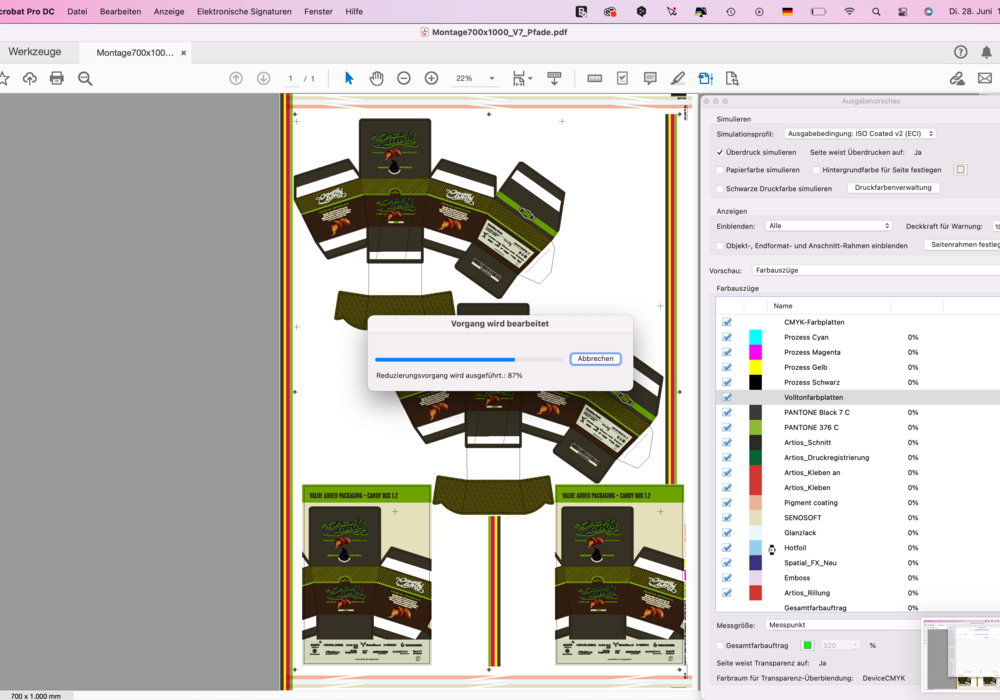Uncheck the Prozess Cyan plate

pos(727,337)
